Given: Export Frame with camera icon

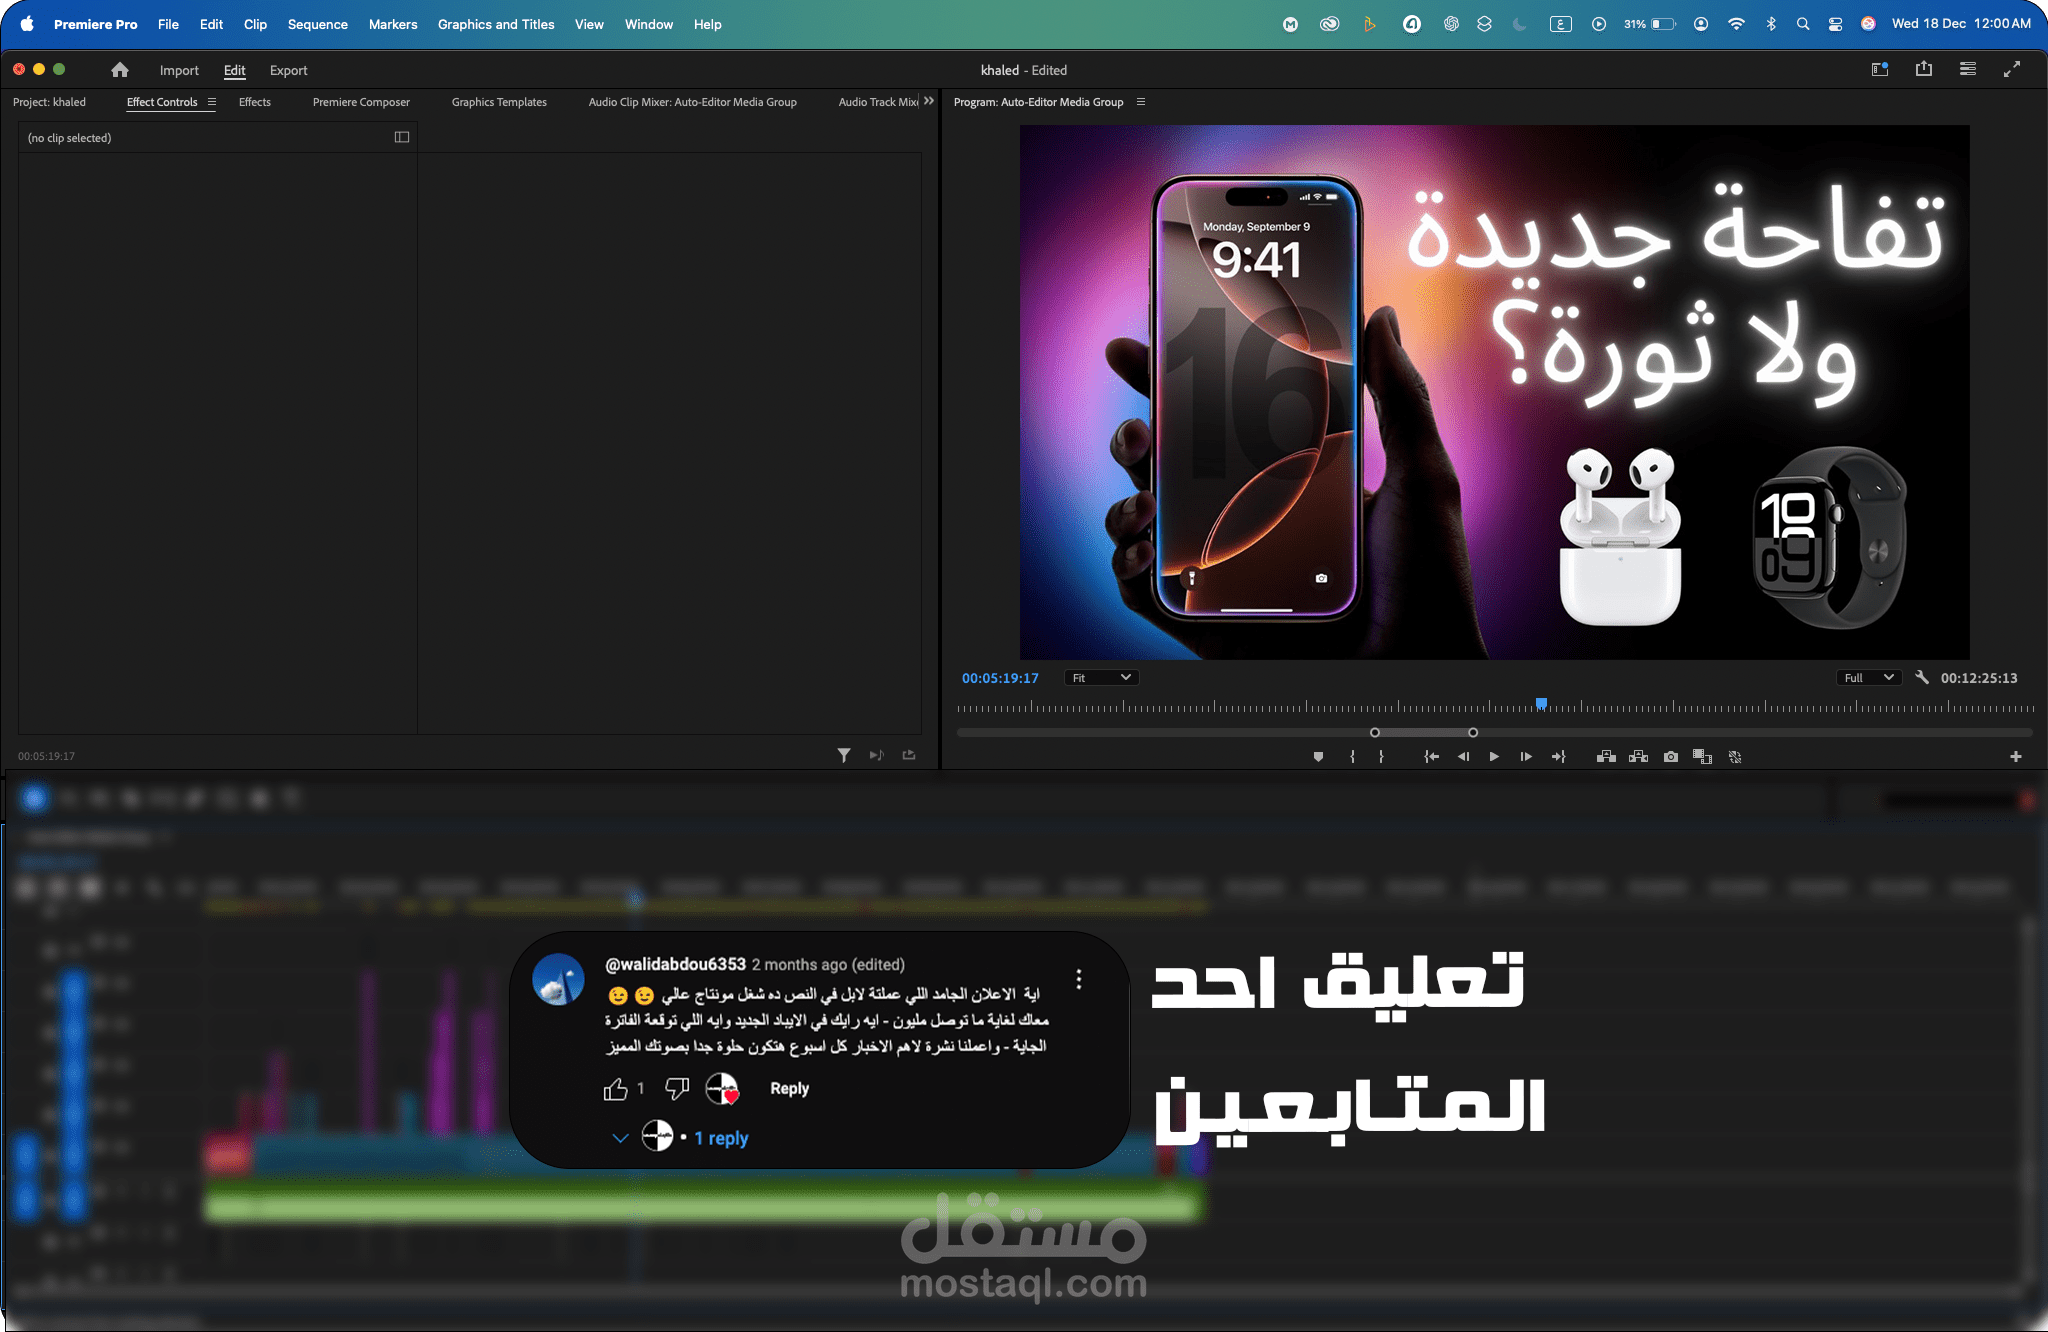Looking at the screenshot, I should pyautogui.click(x=1671, y=757).
